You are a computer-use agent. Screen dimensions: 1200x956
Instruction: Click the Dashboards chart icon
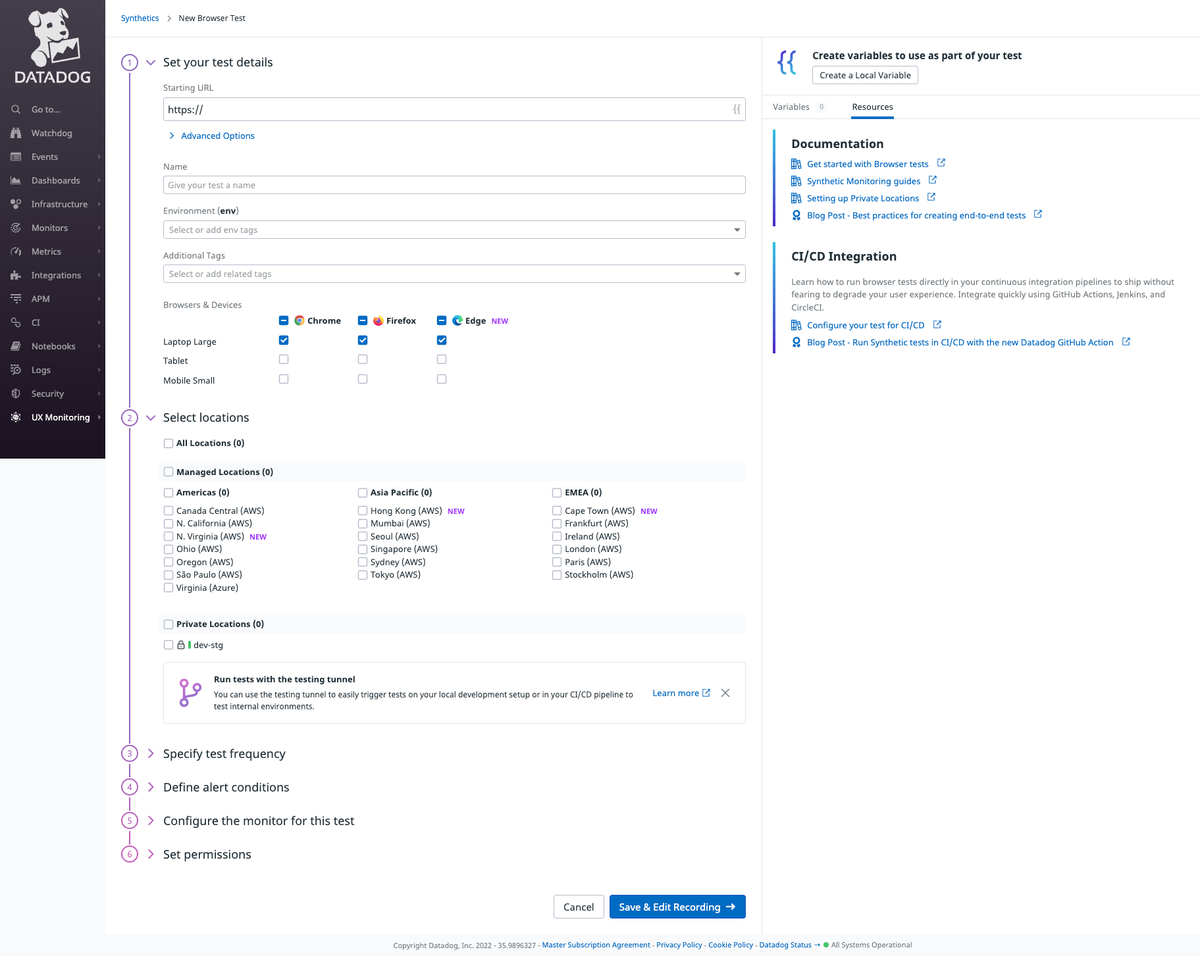[x=15, y=181]
